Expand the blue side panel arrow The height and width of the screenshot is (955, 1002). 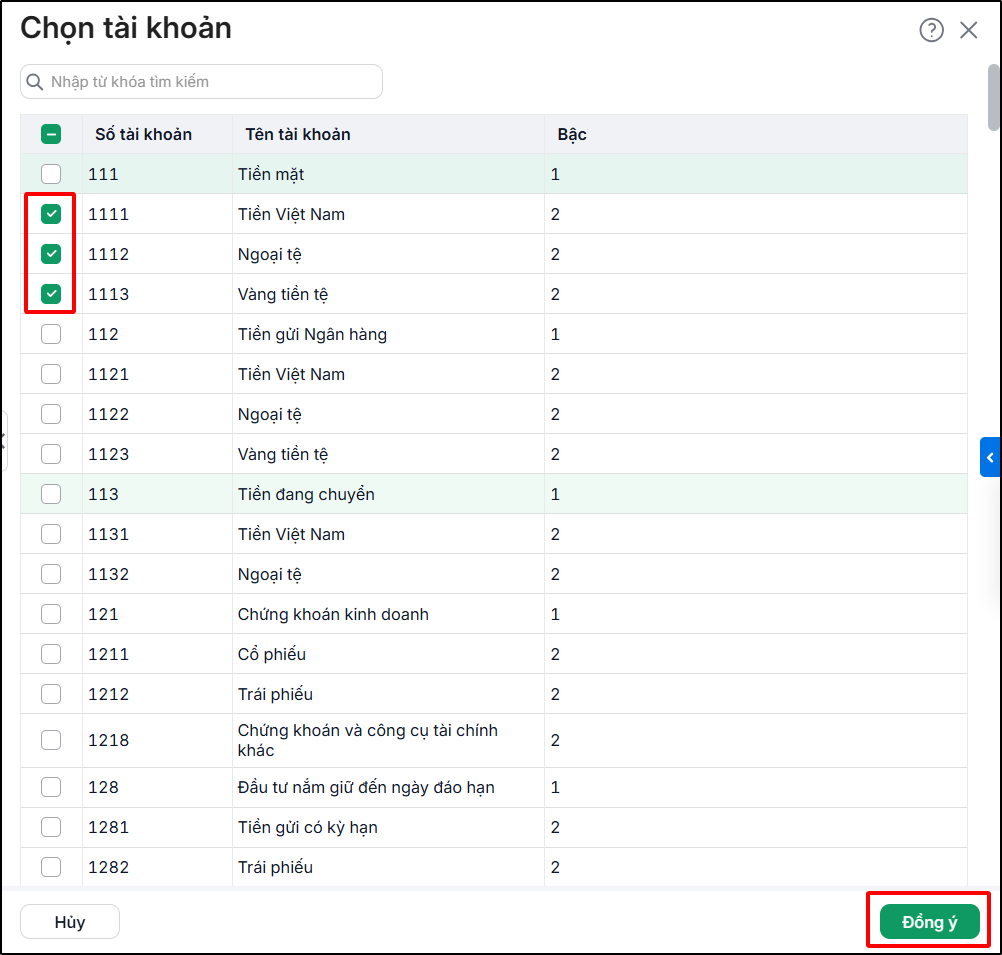click(x=989, y=457)
